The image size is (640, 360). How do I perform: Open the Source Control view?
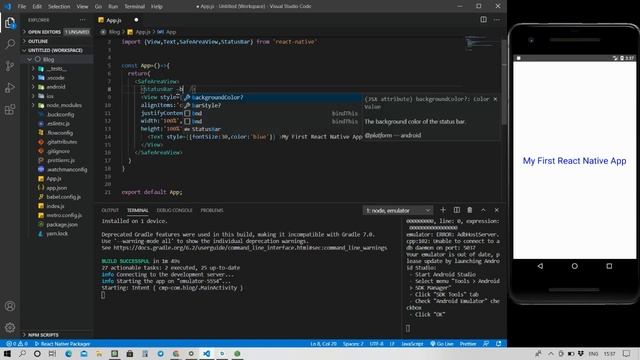tap(10, 66)
